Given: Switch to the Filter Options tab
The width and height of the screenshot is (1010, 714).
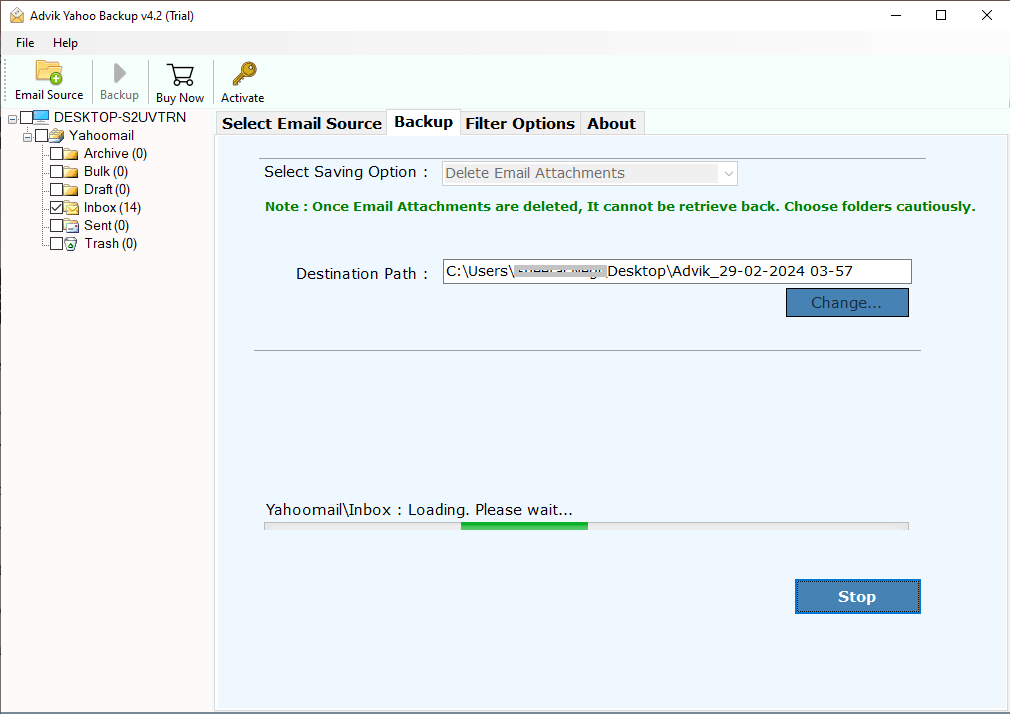Looking at the screenshot, I should point(520,123).
